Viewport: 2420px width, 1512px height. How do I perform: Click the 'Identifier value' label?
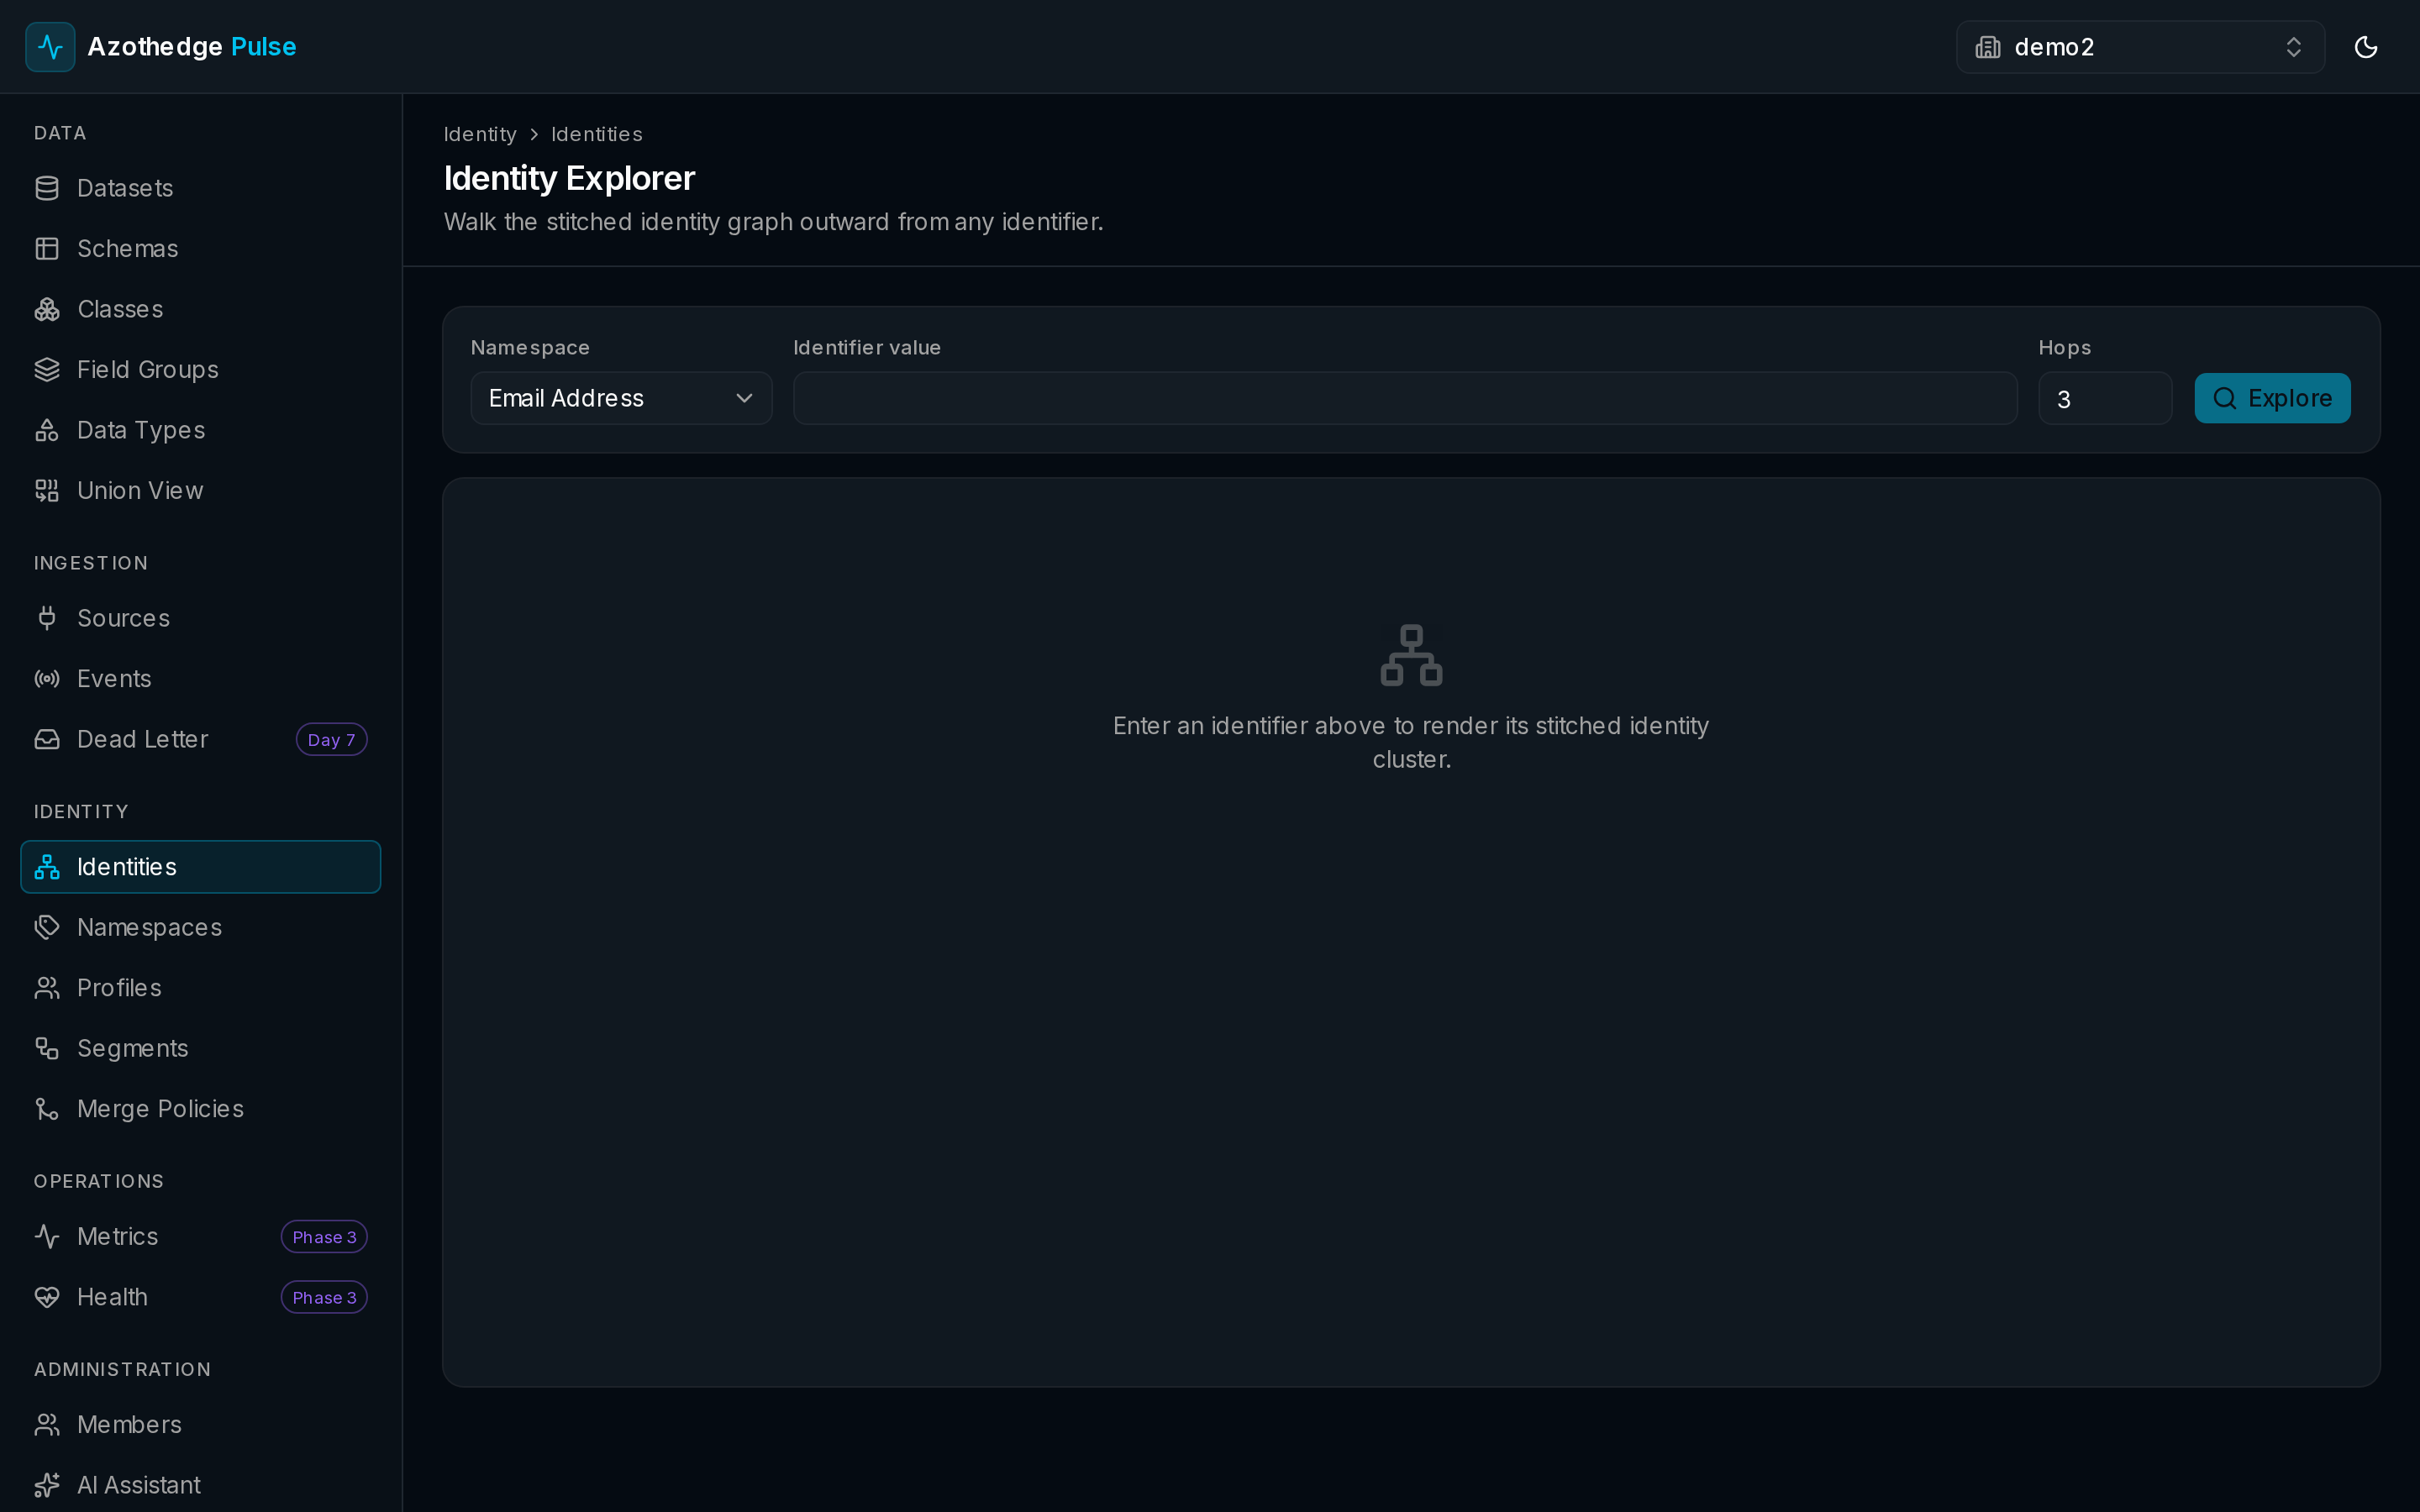pyautogui.click(x=867, y=347)
